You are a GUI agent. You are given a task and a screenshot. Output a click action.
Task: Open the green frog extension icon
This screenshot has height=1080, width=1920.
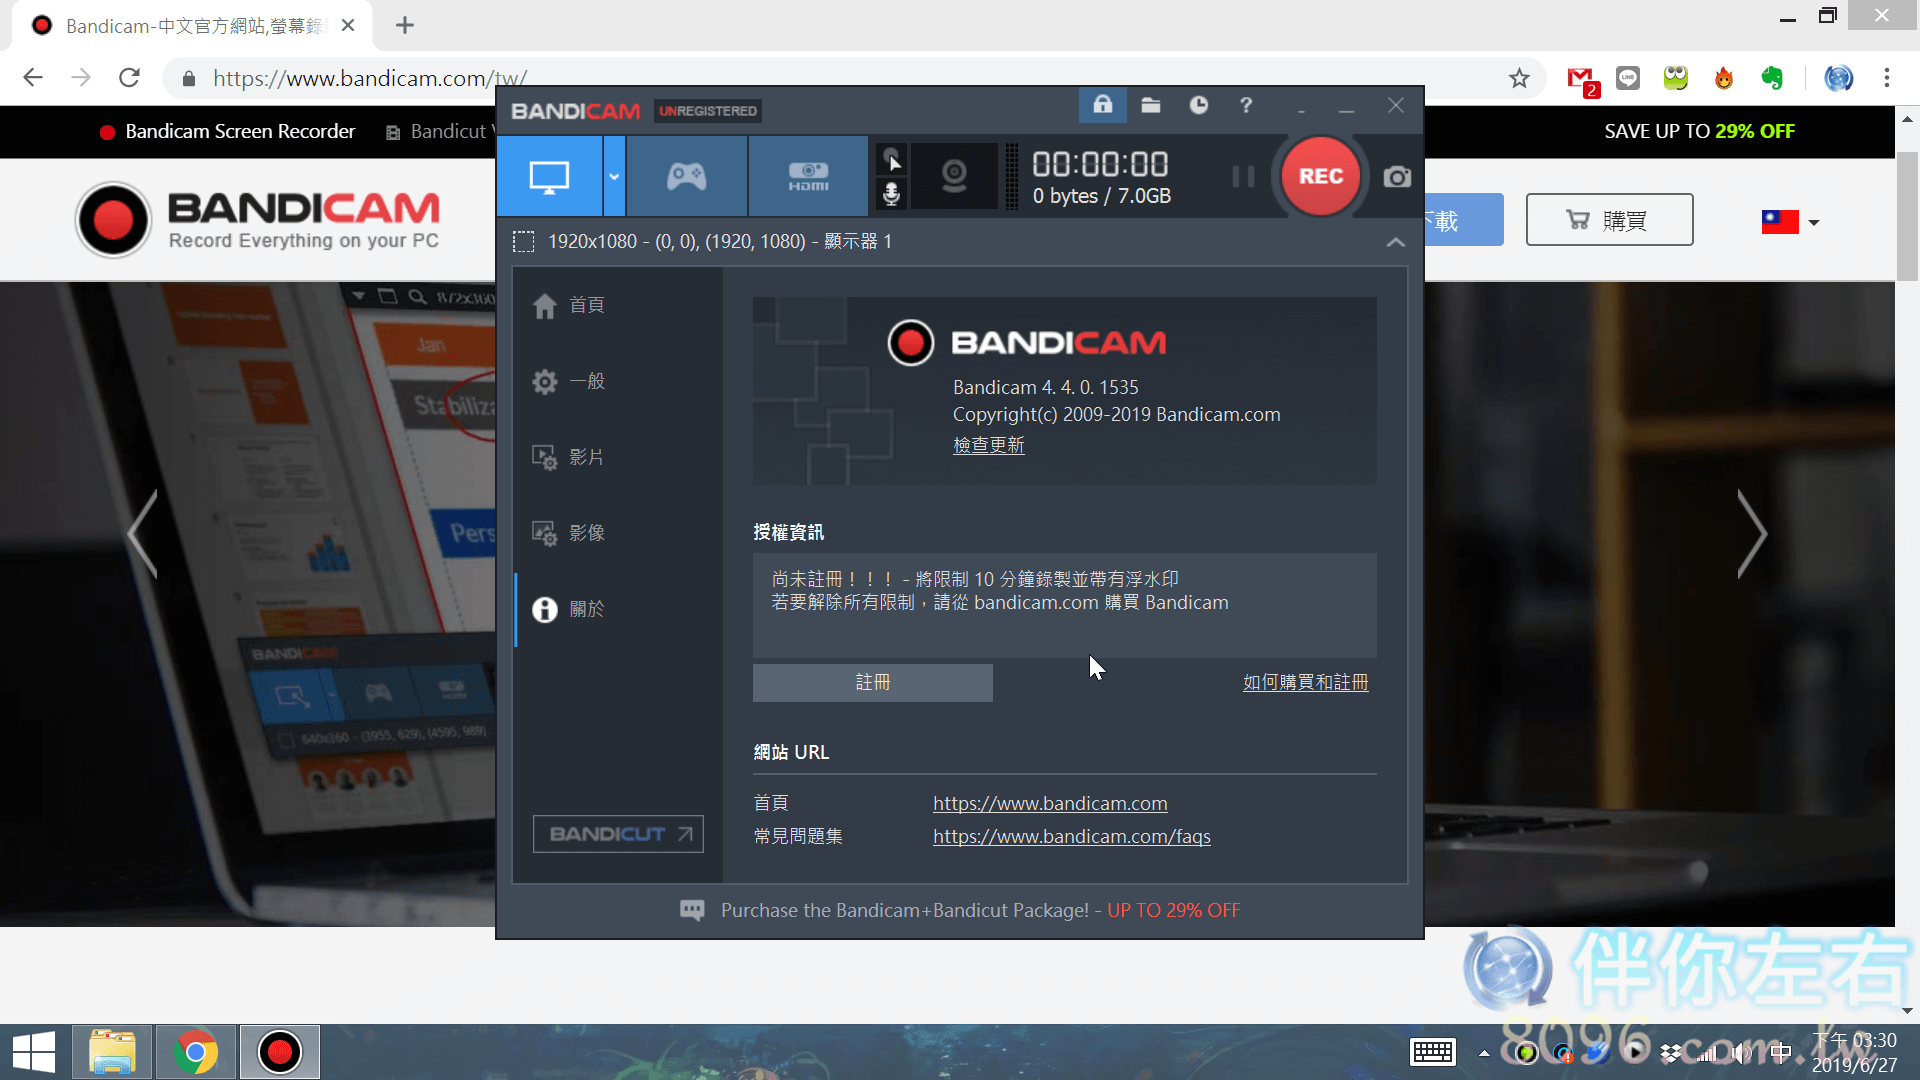point(1676,78)
